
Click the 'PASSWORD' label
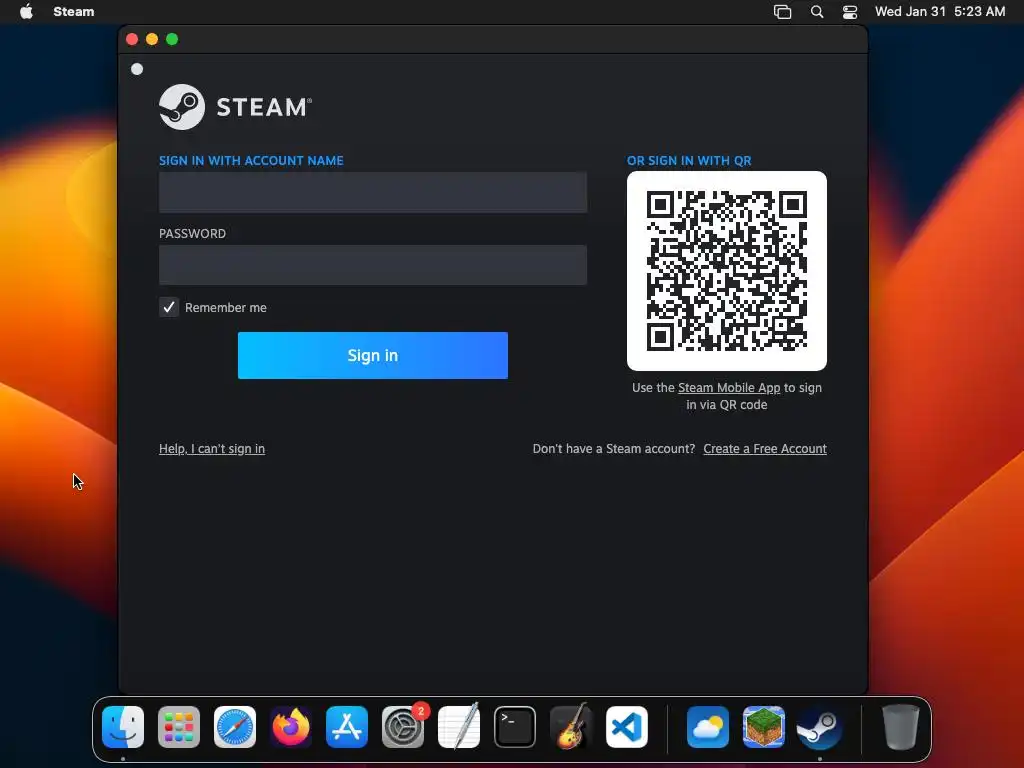click(193, 234)
